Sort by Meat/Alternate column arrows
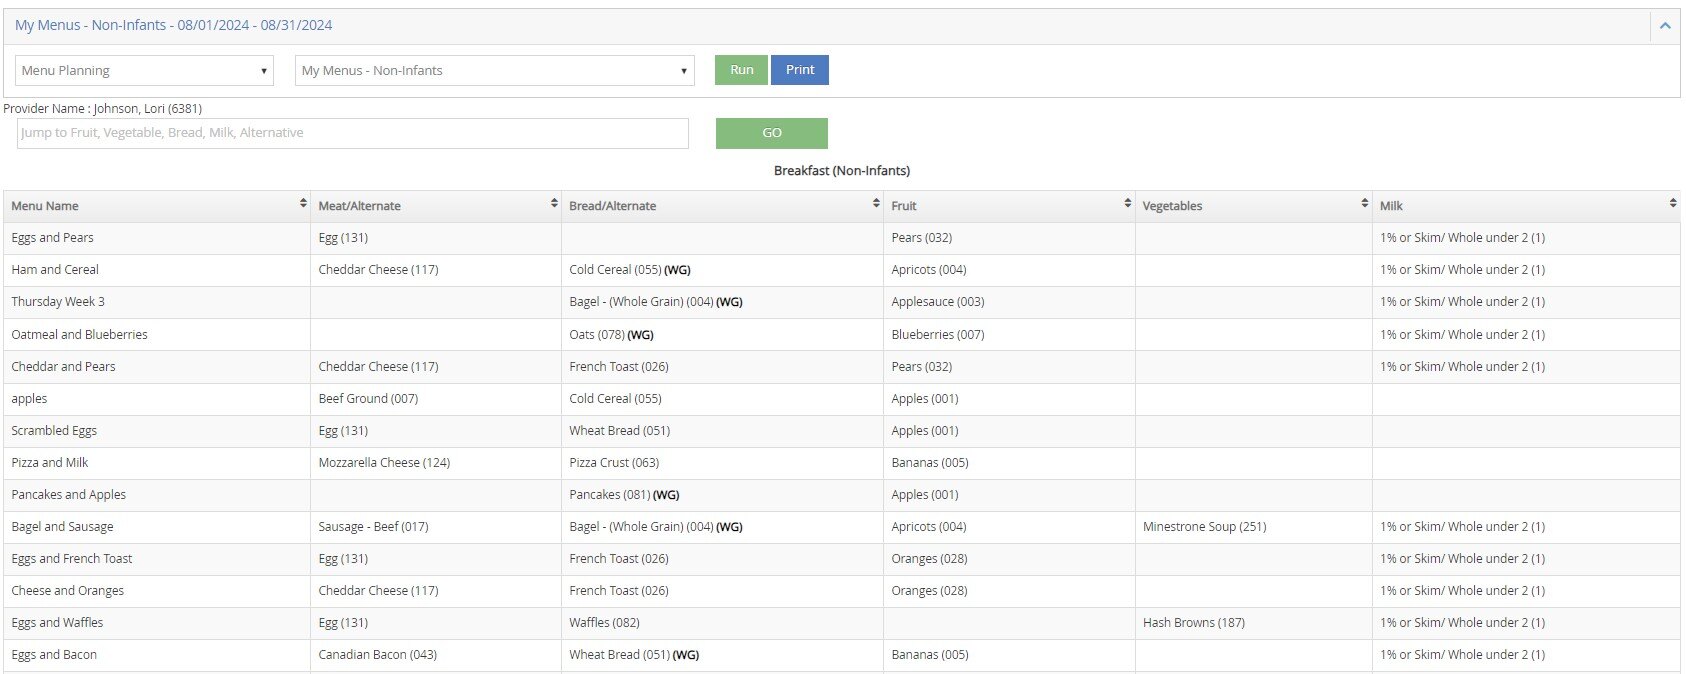 tap(554, 203)
